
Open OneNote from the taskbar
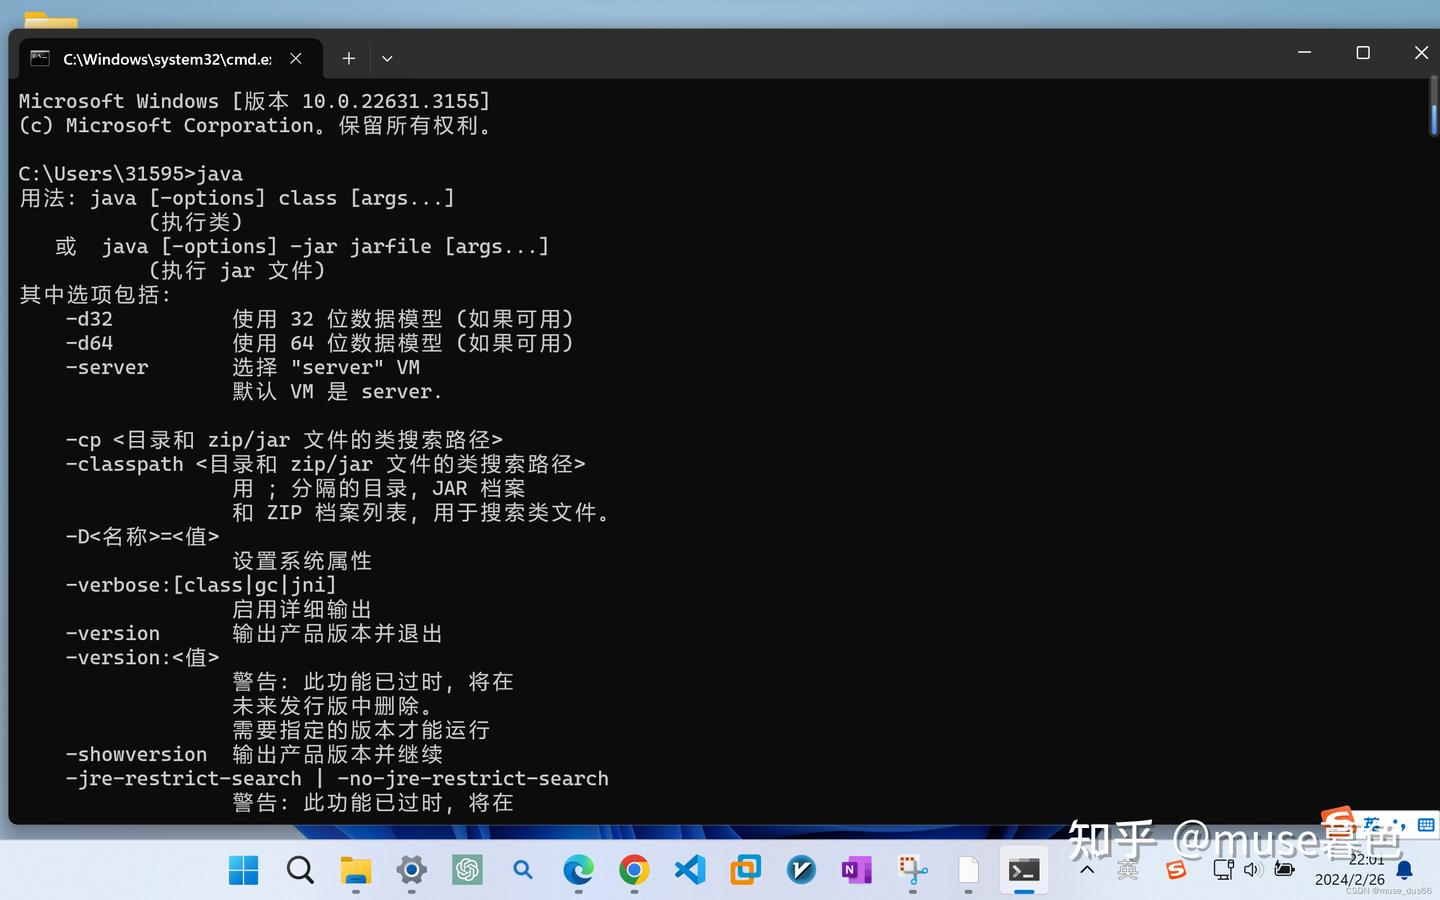[855, 870]
